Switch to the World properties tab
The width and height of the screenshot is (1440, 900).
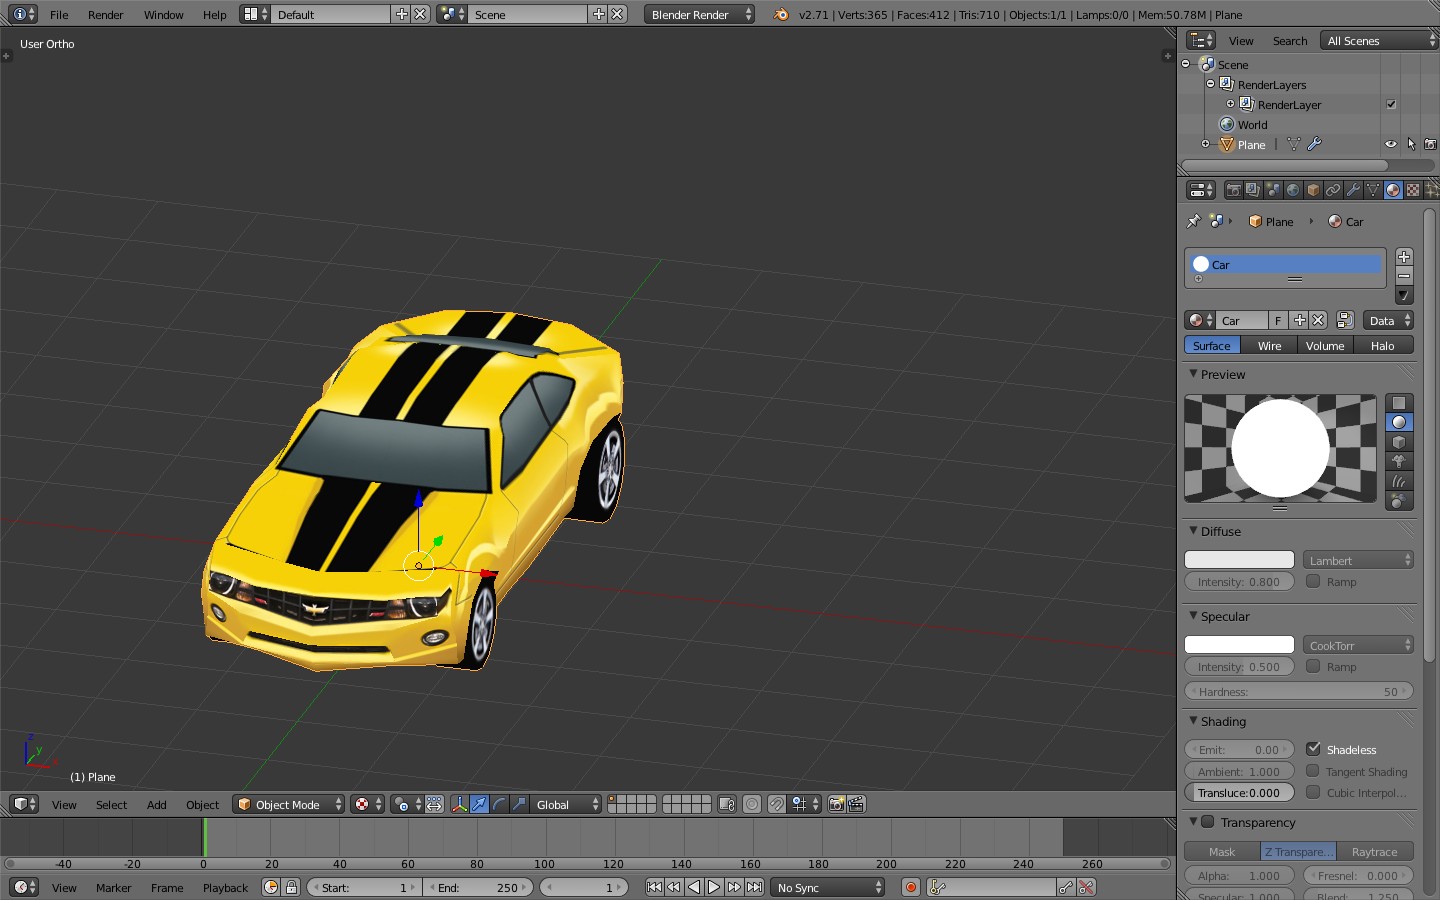pyautogui.click(x=1293, y=190)
